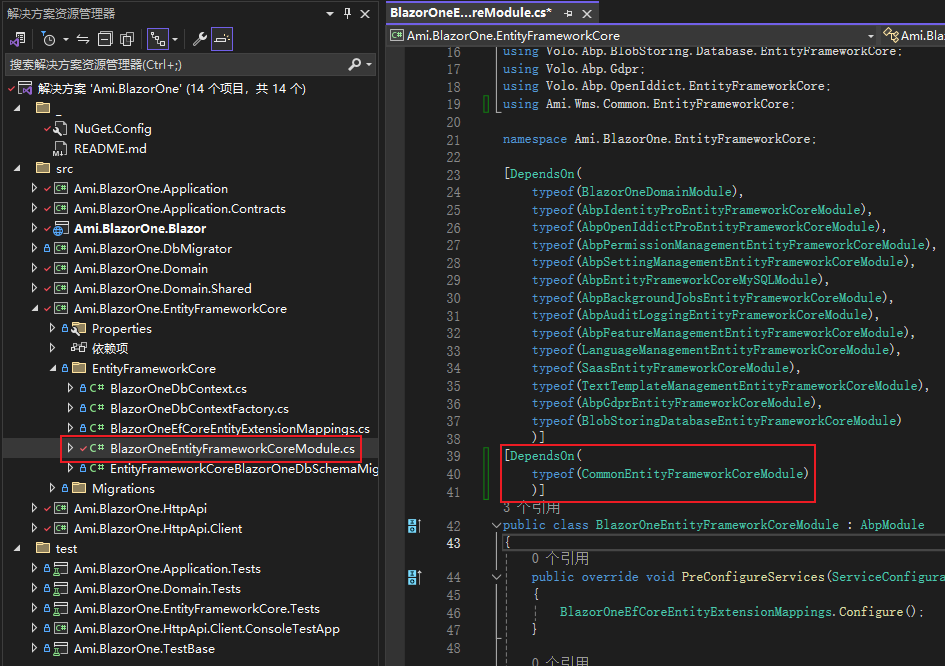This screenshot has width=945, height=666.
Task: Click the NuGet.Config file icon
Action: pyautogui.click(x=60, y=128)
